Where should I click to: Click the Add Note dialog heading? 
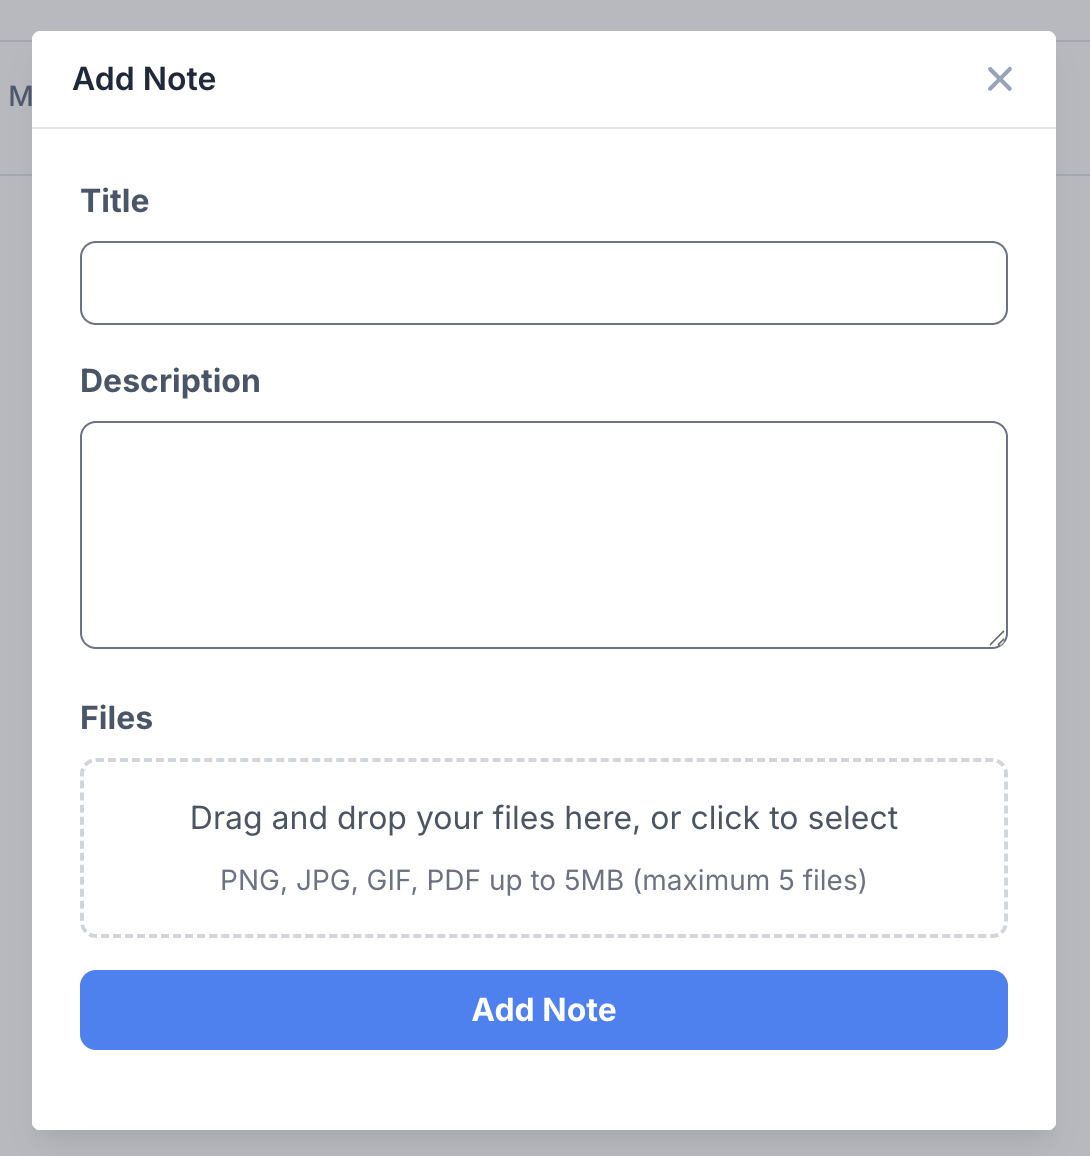point(144,79)
